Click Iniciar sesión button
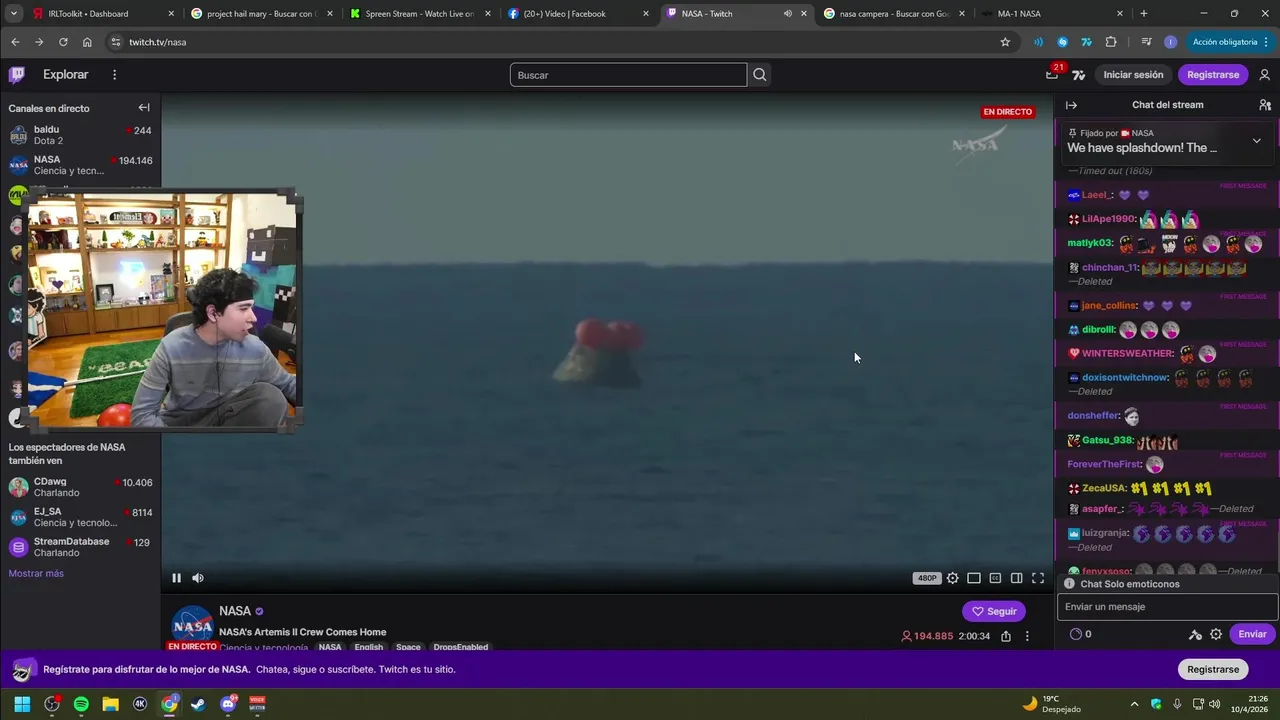The image size is (1280, 720). [x=1133, y=75]
